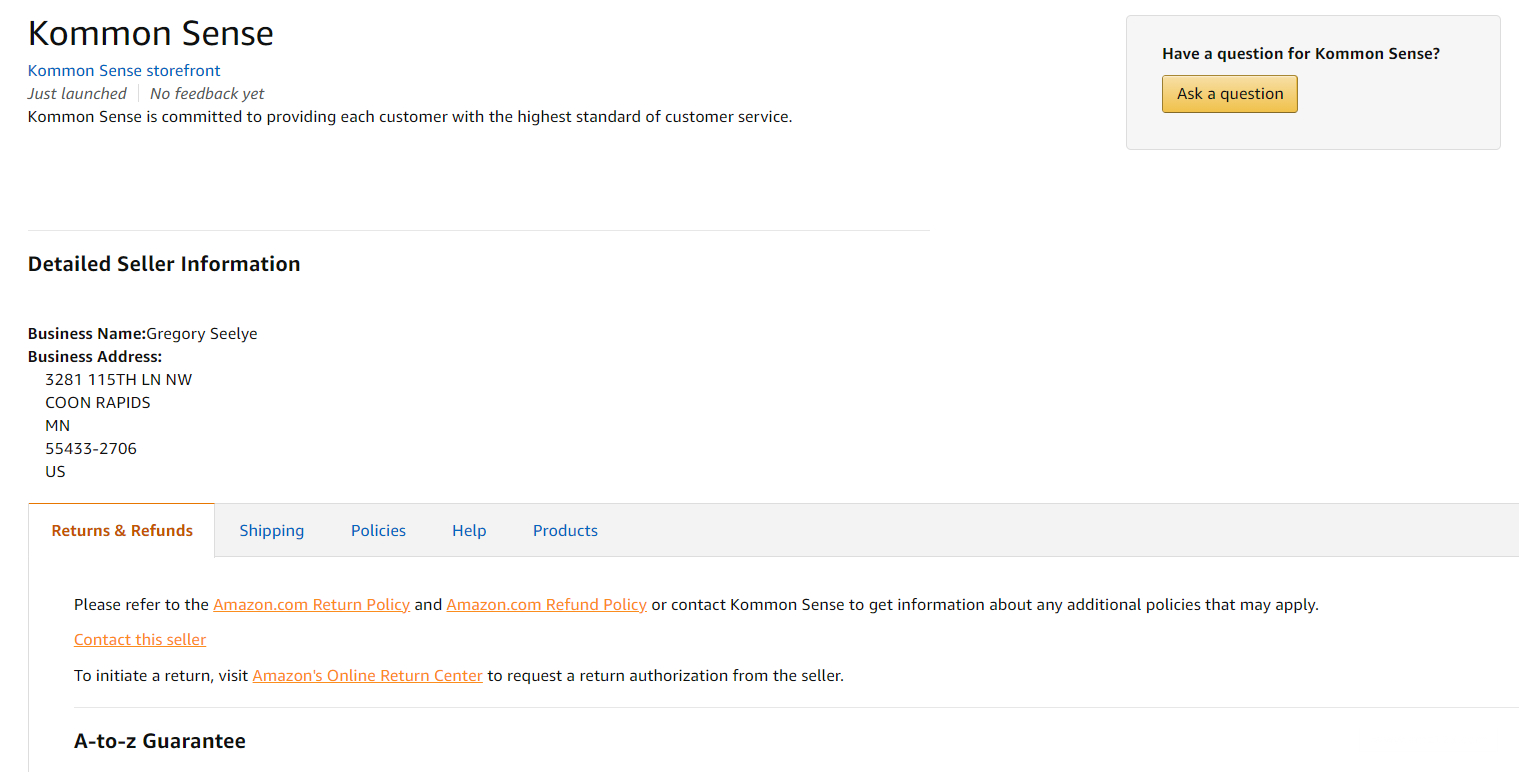Click the Kommon Sense page title

pos(151,34)
